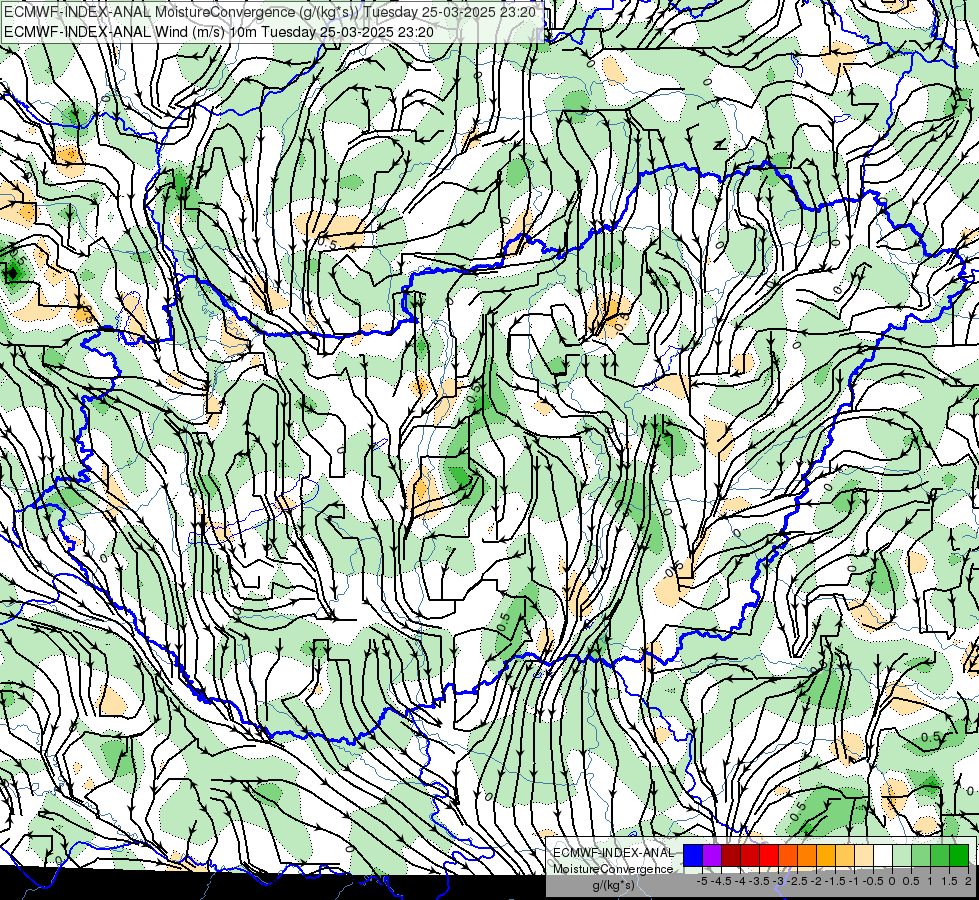
Task: Click the legend tick value -0.5
Action: coord(873,881)
